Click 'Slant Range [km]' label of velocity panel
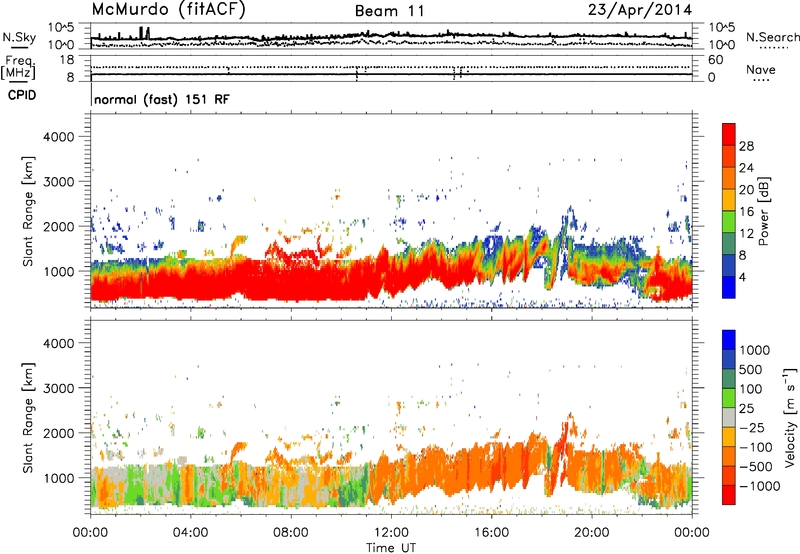The height and width of the screenshot is (554, 800). pos(28,418)
